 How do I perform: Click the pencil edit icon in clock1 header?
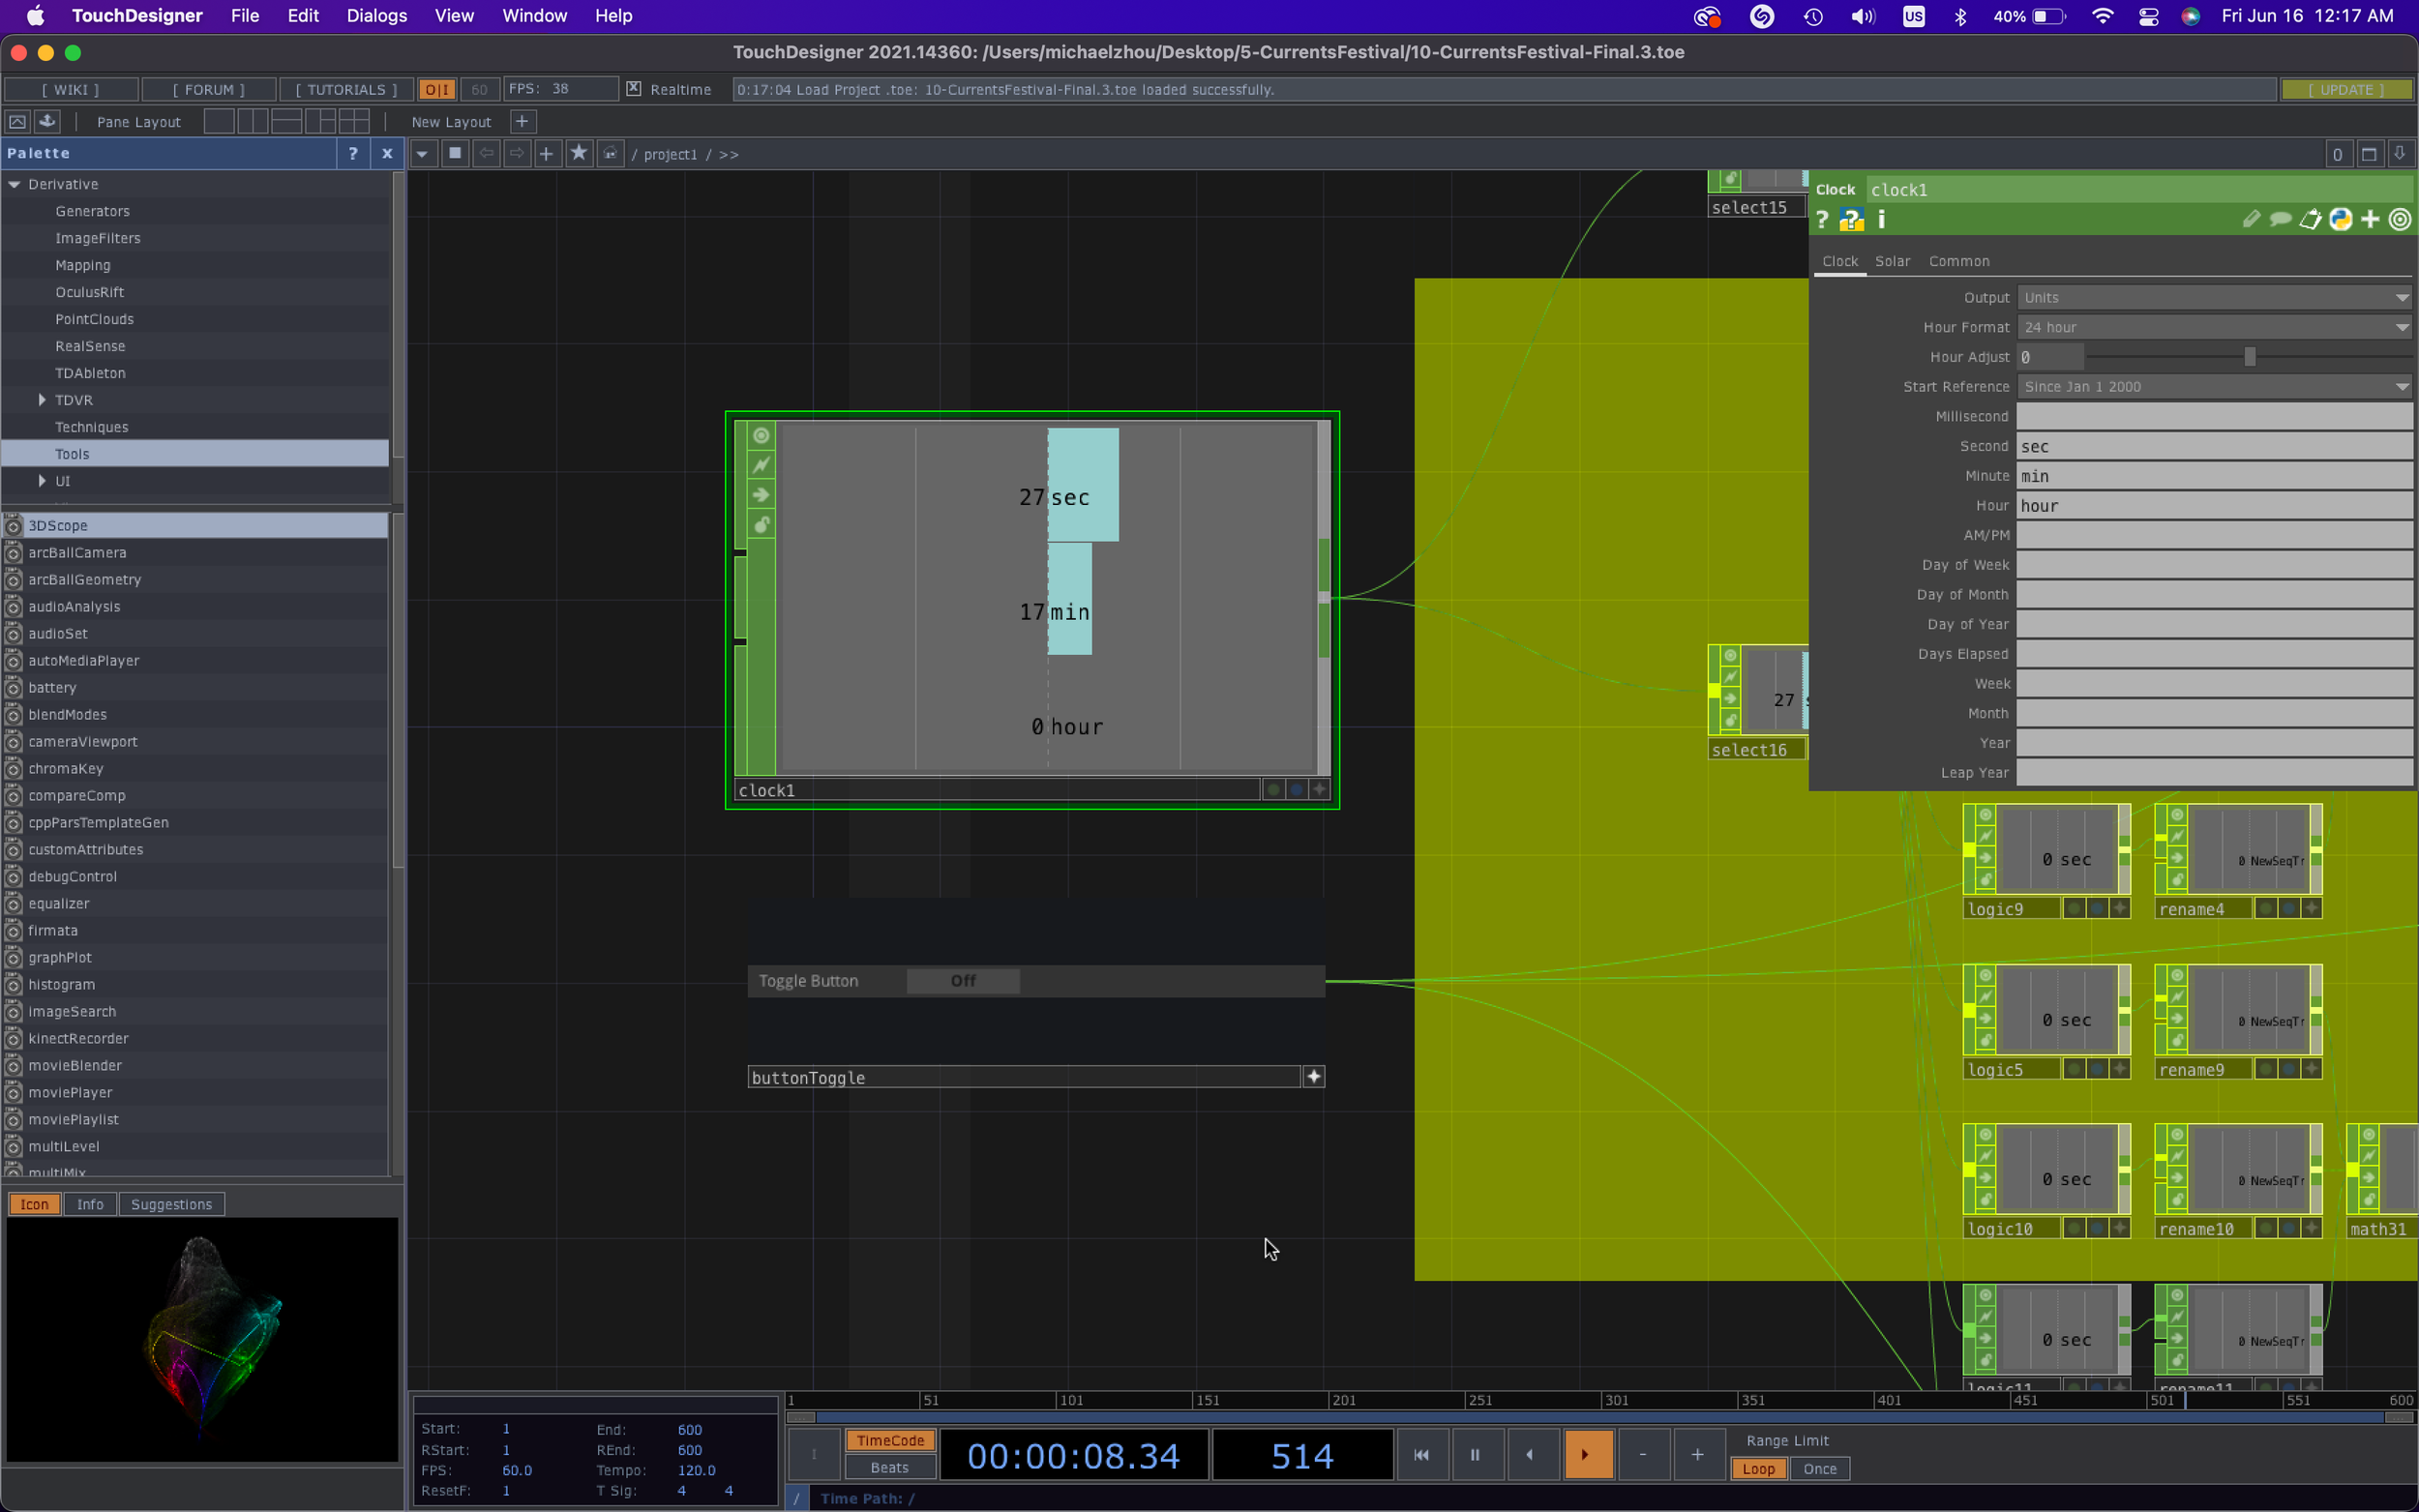tap(2251, 220)
